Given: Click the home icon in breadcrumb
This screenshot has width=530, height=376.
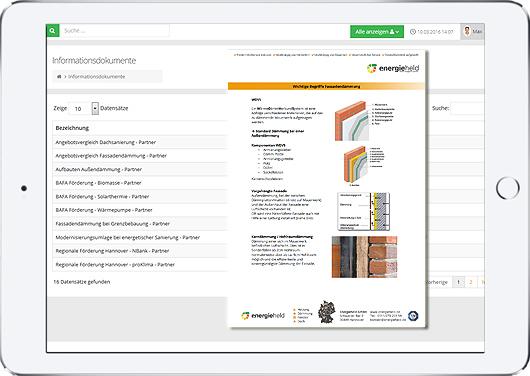Looking at the screenshot, I should coord(59,77).
